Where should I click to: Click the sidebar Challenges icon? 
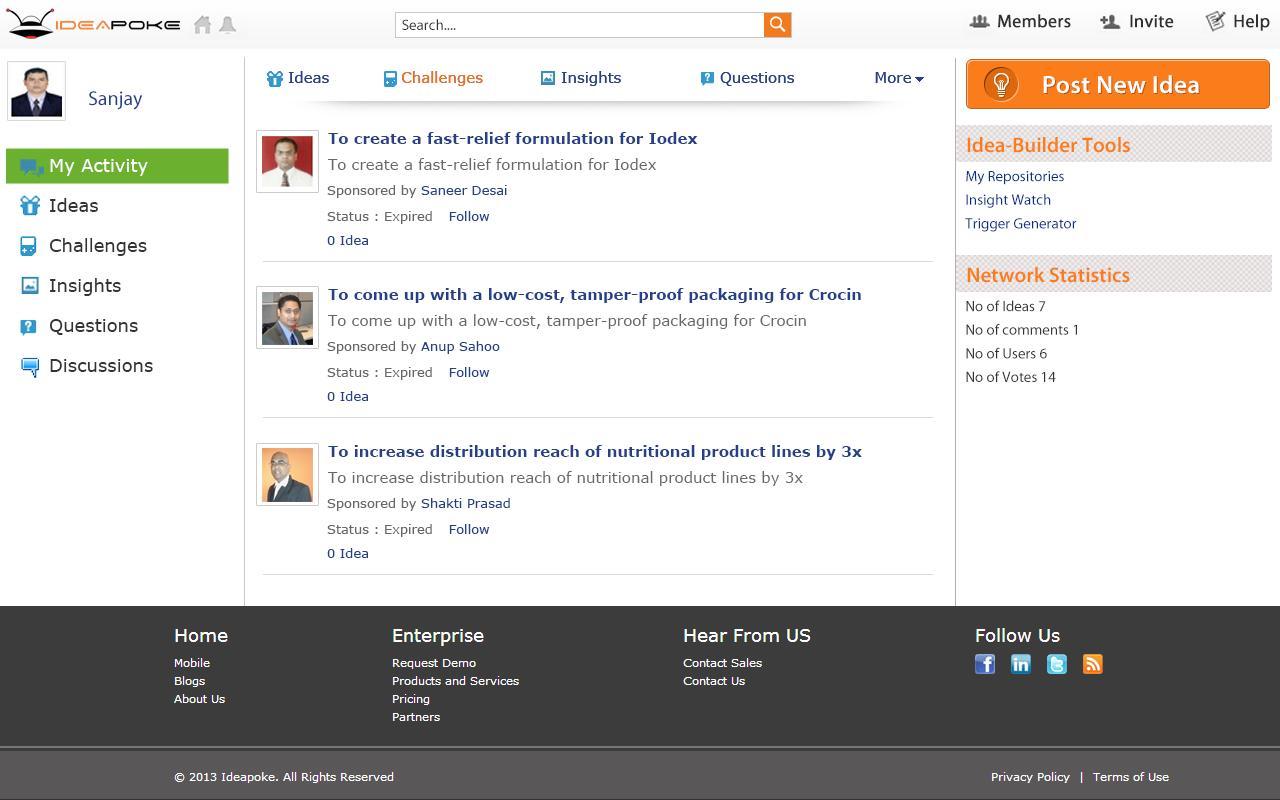click(x=29, y=246)
